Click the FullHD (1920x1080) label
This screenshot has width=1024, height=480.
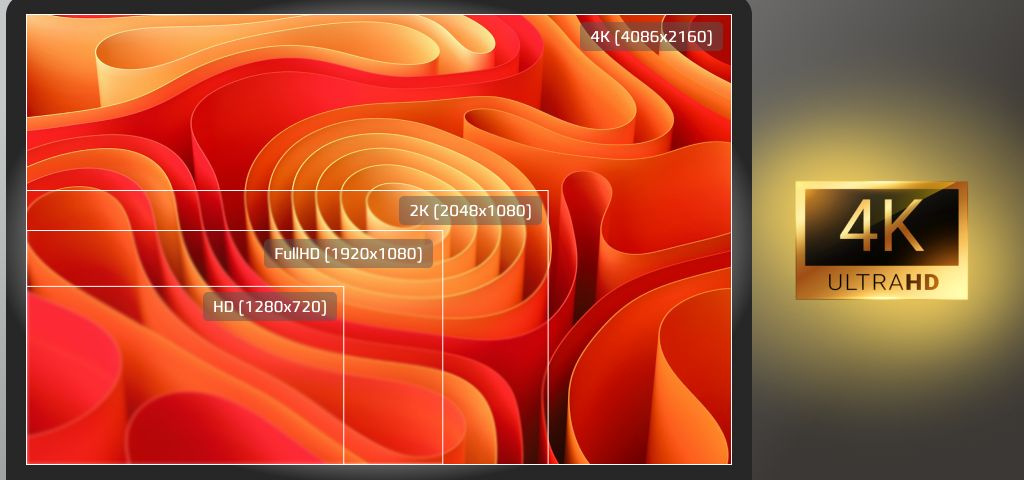[x=348, y=253]
